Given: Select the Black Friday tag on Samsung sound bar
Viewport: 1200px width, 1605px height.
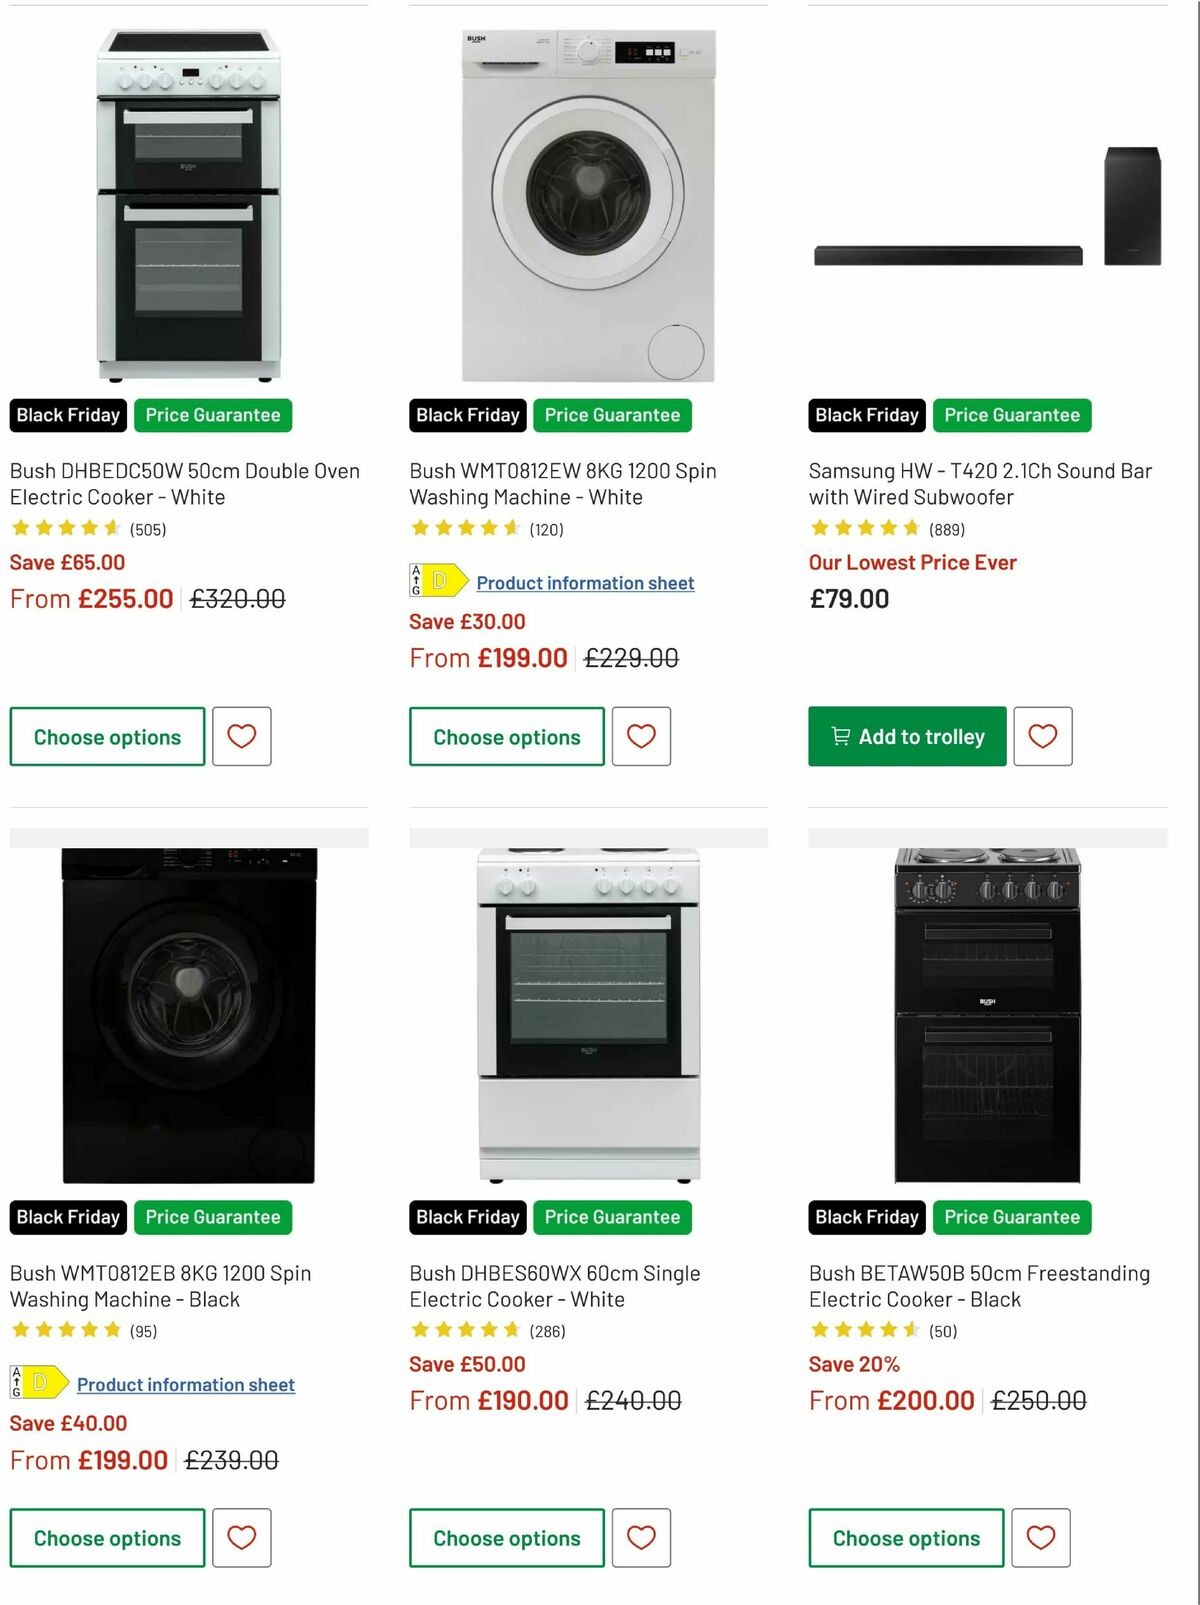Looking at the screenshot, I should tap(865, 415).
